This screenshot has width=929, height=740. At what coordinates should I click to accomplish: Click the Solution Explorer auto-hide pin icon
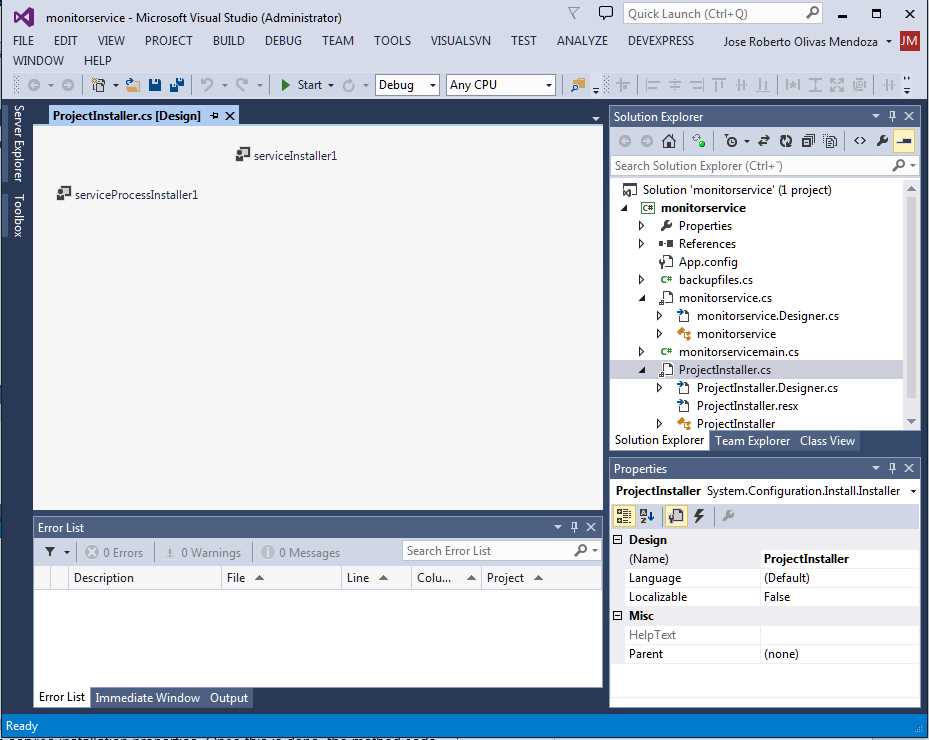892,116
